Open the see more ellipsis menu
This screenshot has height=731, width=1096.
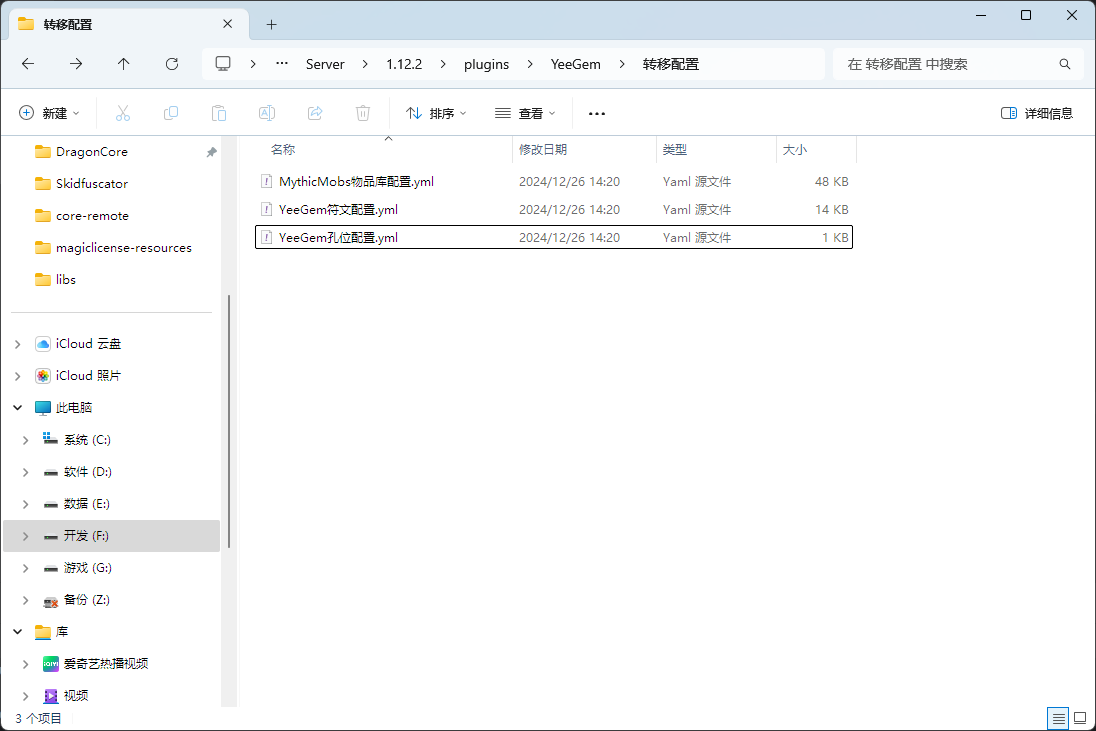click(597, 113)
